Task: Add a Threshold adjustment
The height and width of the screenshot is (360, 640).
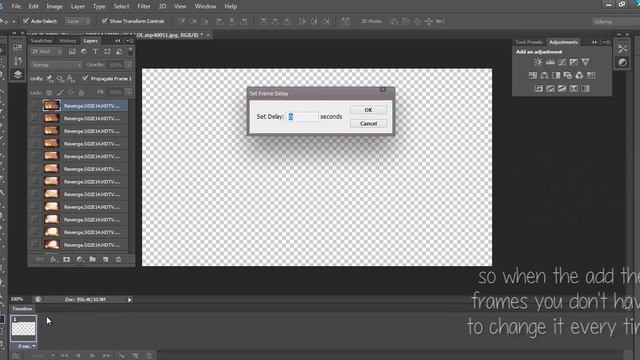Action: pos(562,89)
